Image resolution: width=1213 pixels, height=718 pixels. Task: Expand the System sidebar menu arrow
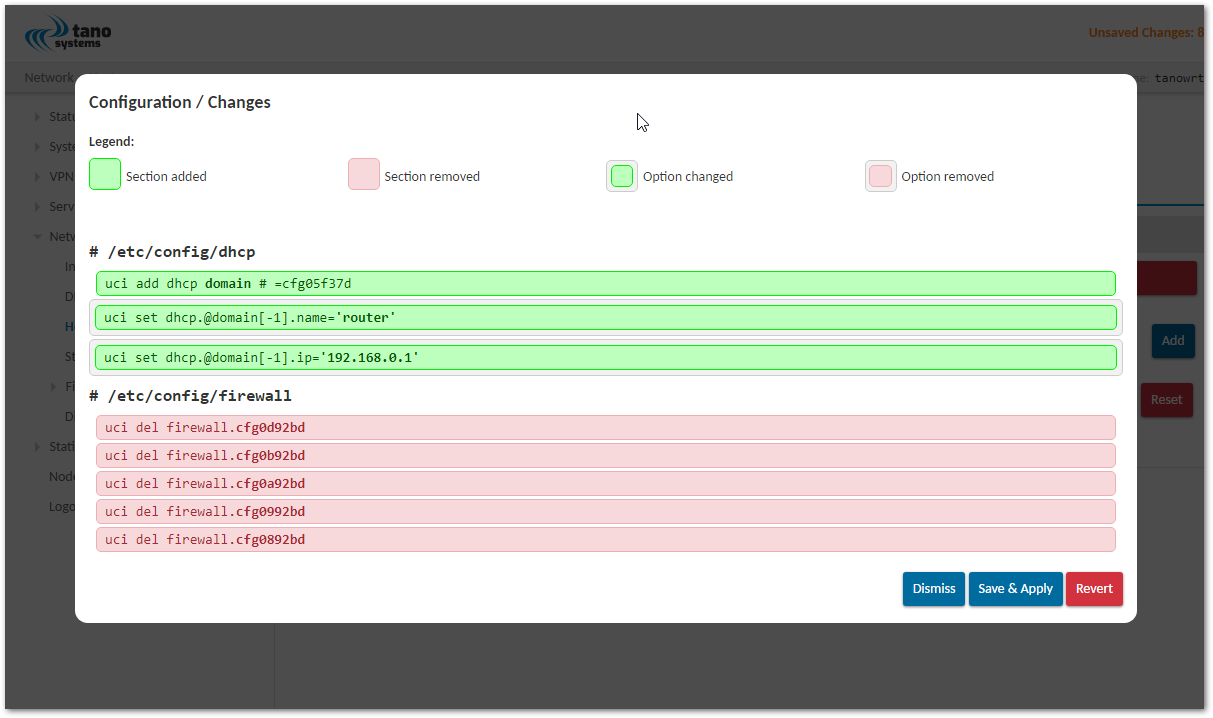point(38,147)
